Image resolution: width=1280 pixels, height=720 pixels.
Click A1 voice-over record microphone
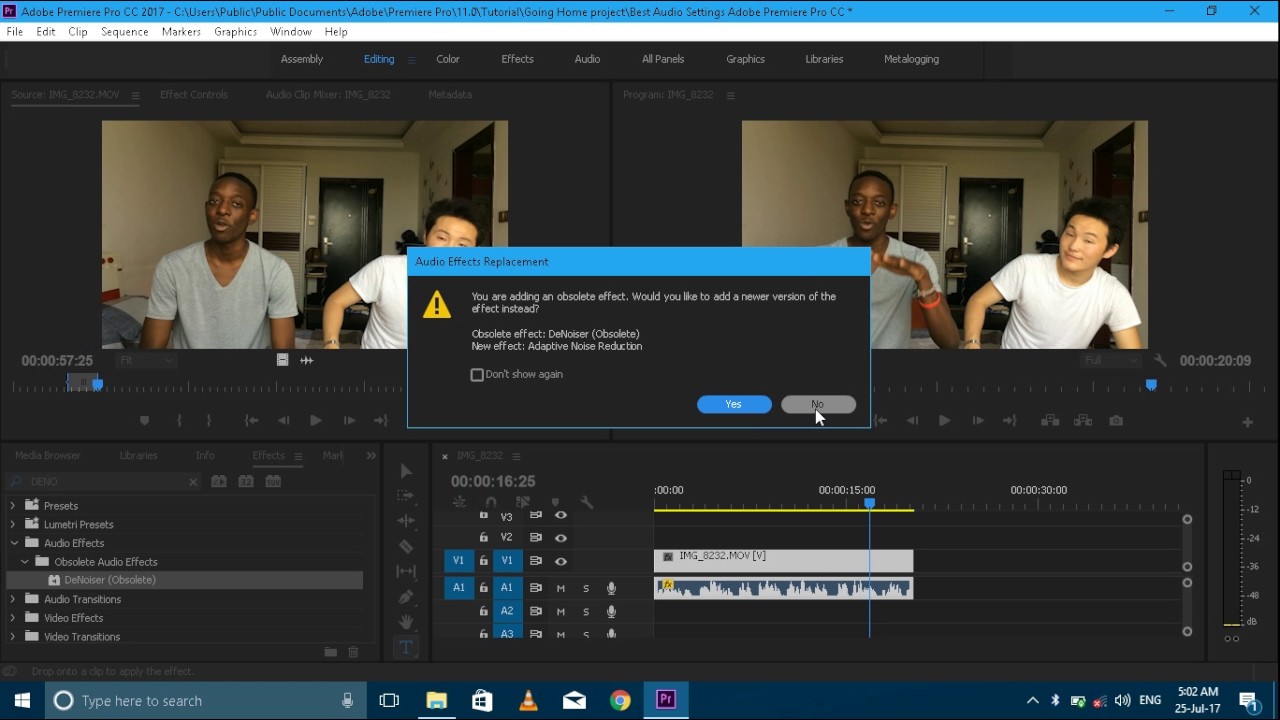611,588
